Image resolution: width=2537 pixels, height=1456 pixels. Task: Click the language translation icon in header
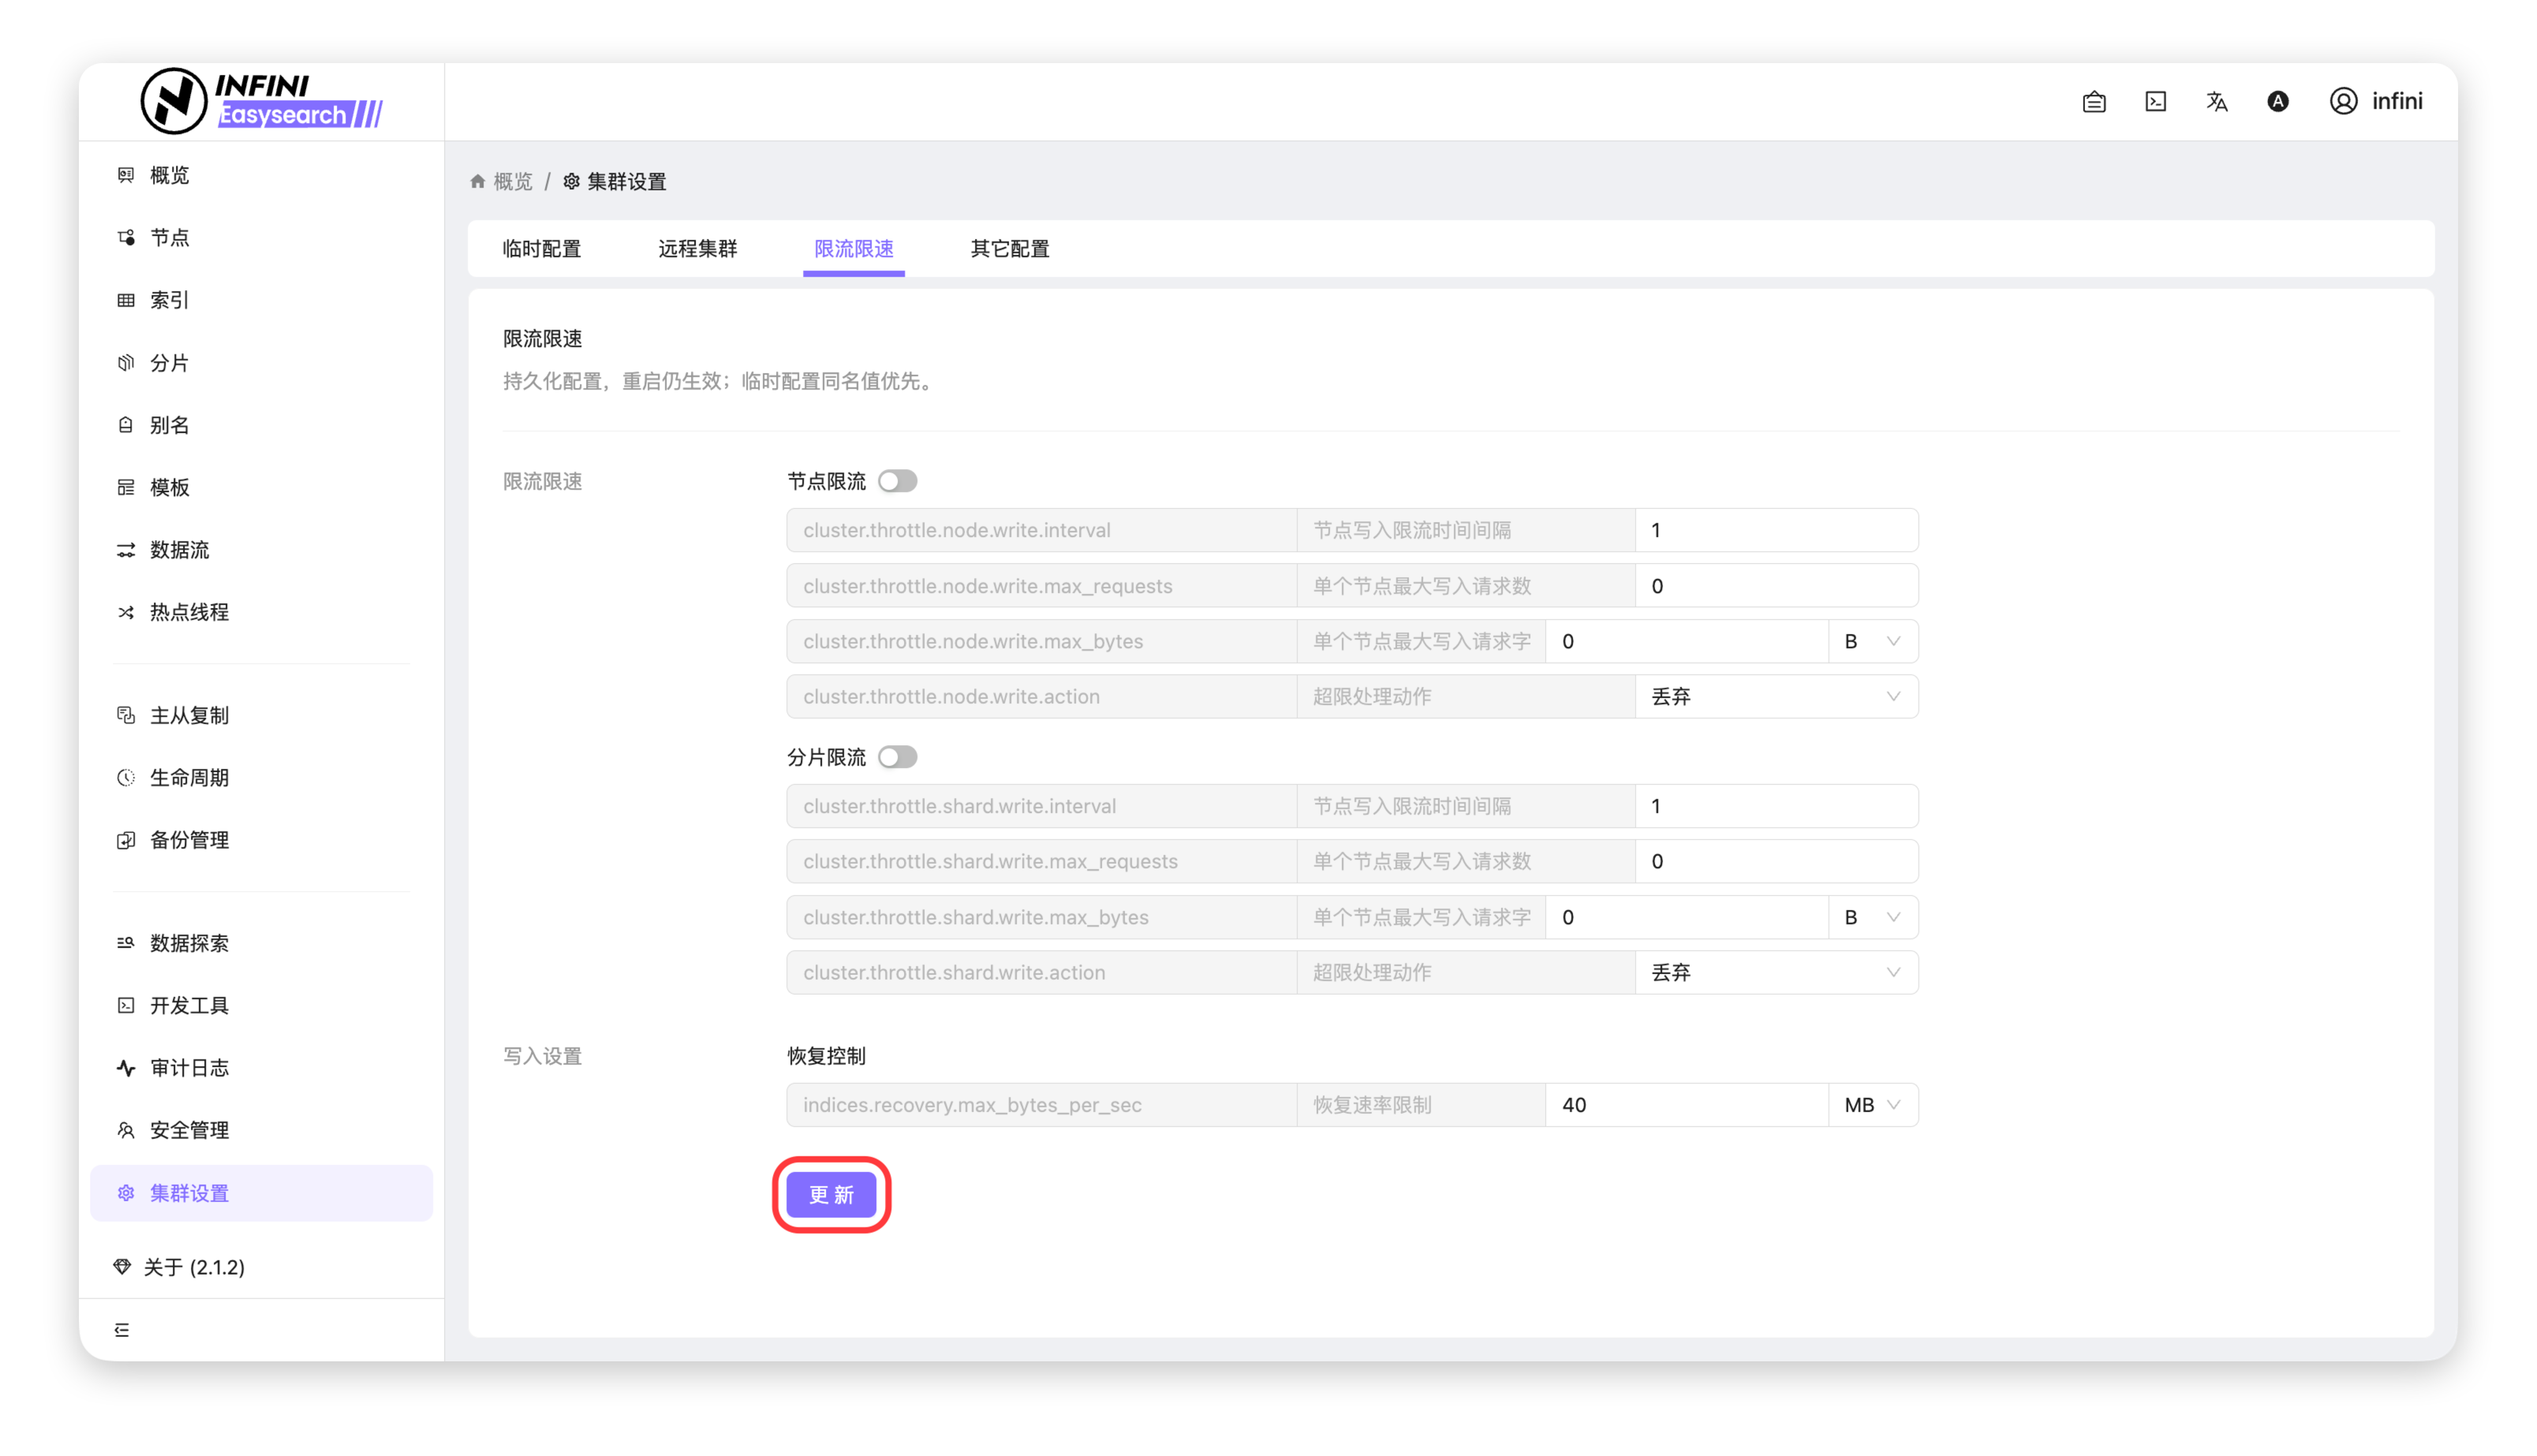[2216, 101]
